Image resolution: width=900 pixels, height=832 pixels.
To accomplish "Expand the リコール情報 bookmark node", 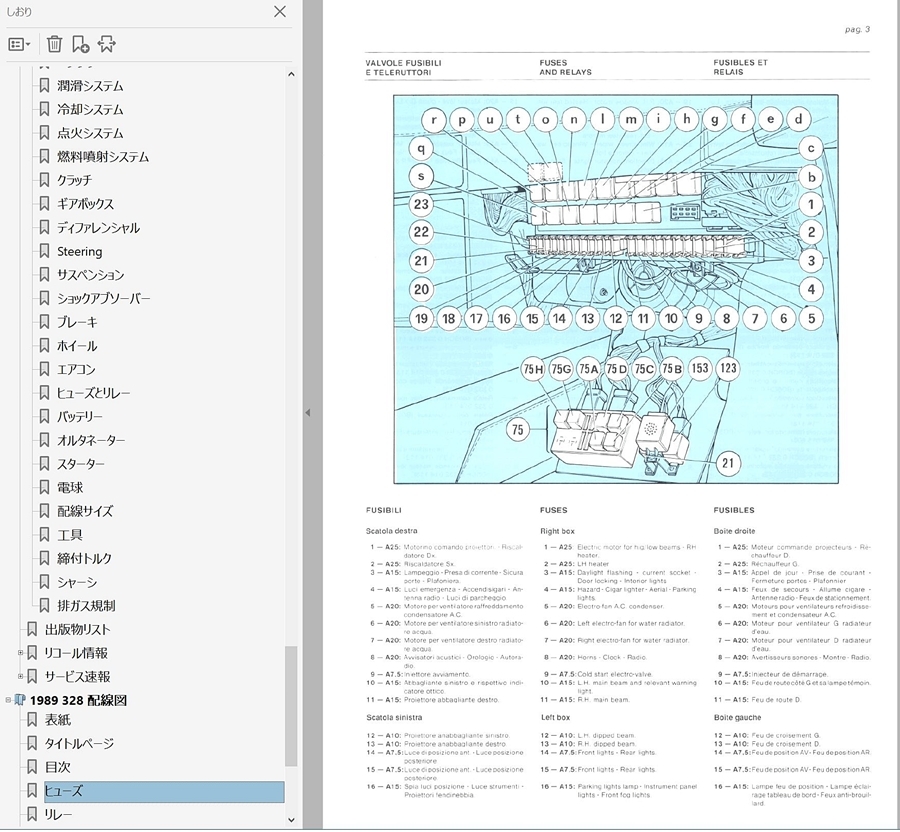I will [20, 653].
